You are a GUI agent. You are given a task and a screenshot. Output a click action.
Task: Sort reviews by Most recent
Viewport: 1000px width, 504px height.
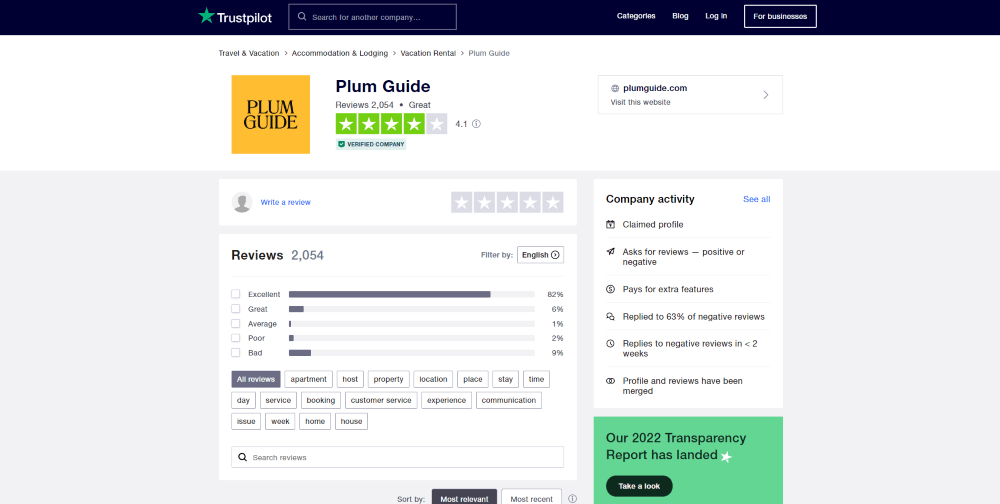tap(531, 498)
